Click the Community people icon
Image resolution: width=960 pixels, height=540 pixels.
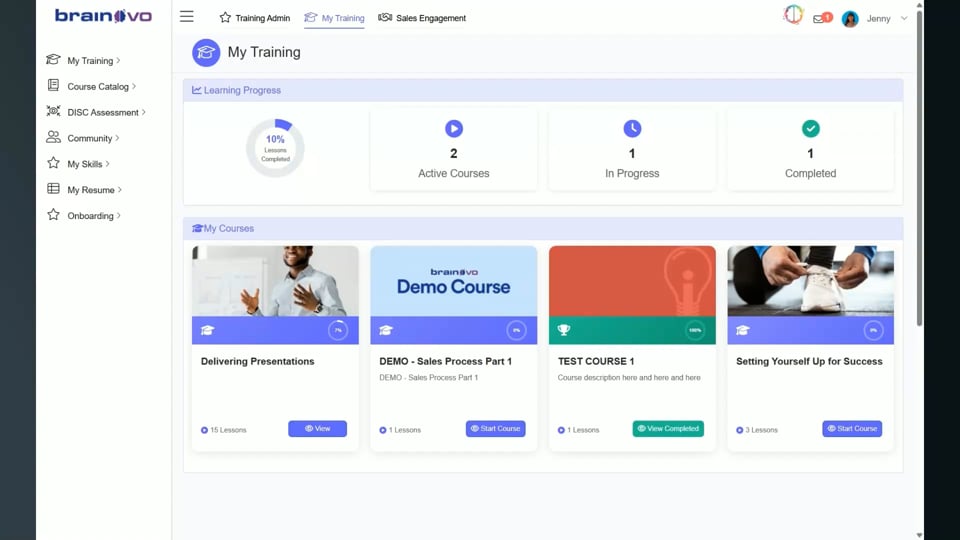tap(53, 137)
